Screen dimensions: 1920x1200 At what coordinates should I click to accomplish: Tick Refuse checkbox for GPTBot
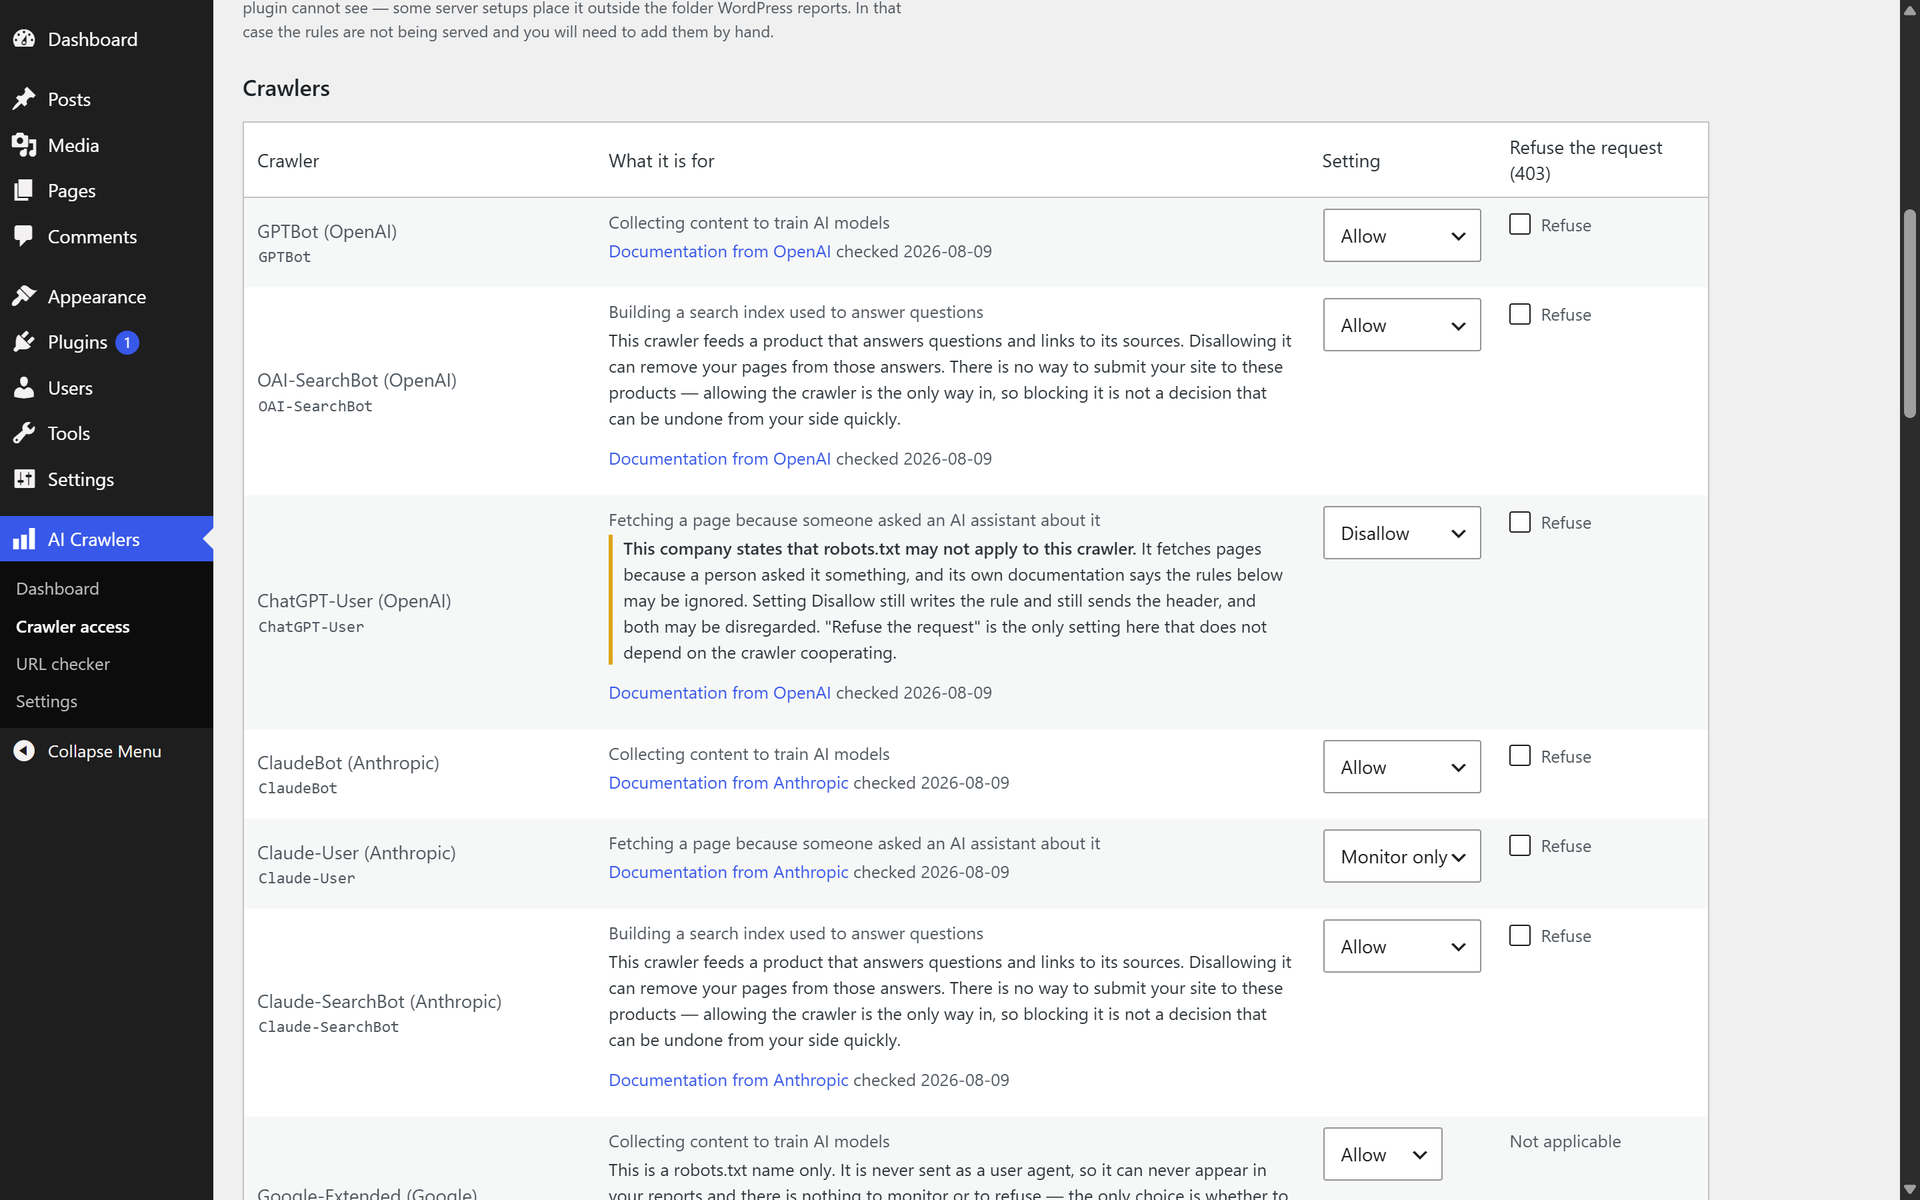coord(1520,224)
